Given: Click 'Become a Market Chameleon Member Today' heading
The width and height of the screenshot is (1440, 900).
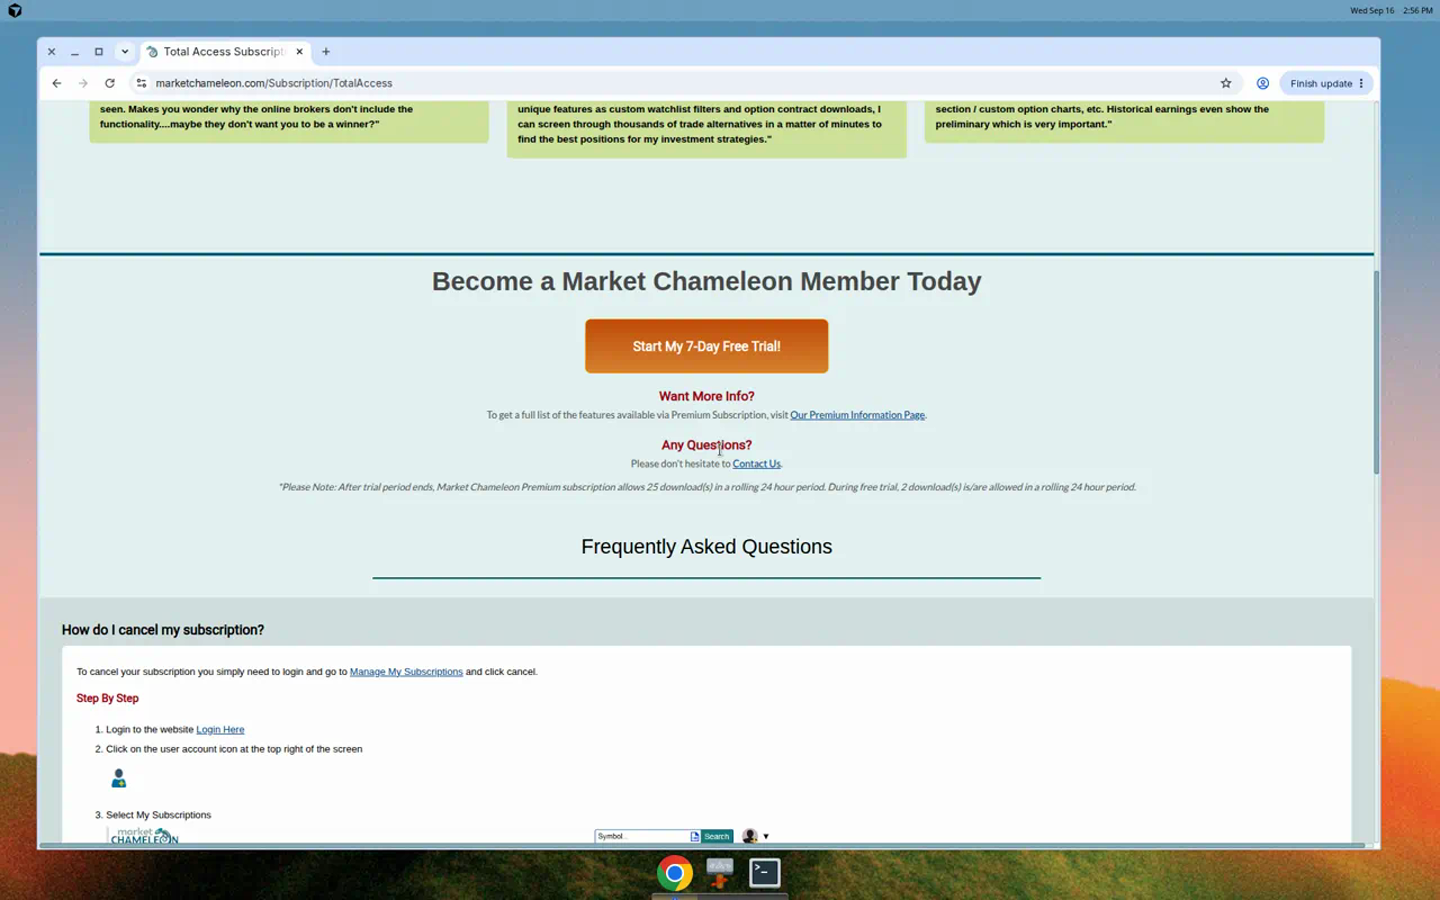Looking at the screenshot, I should click(x=706, y=281).
